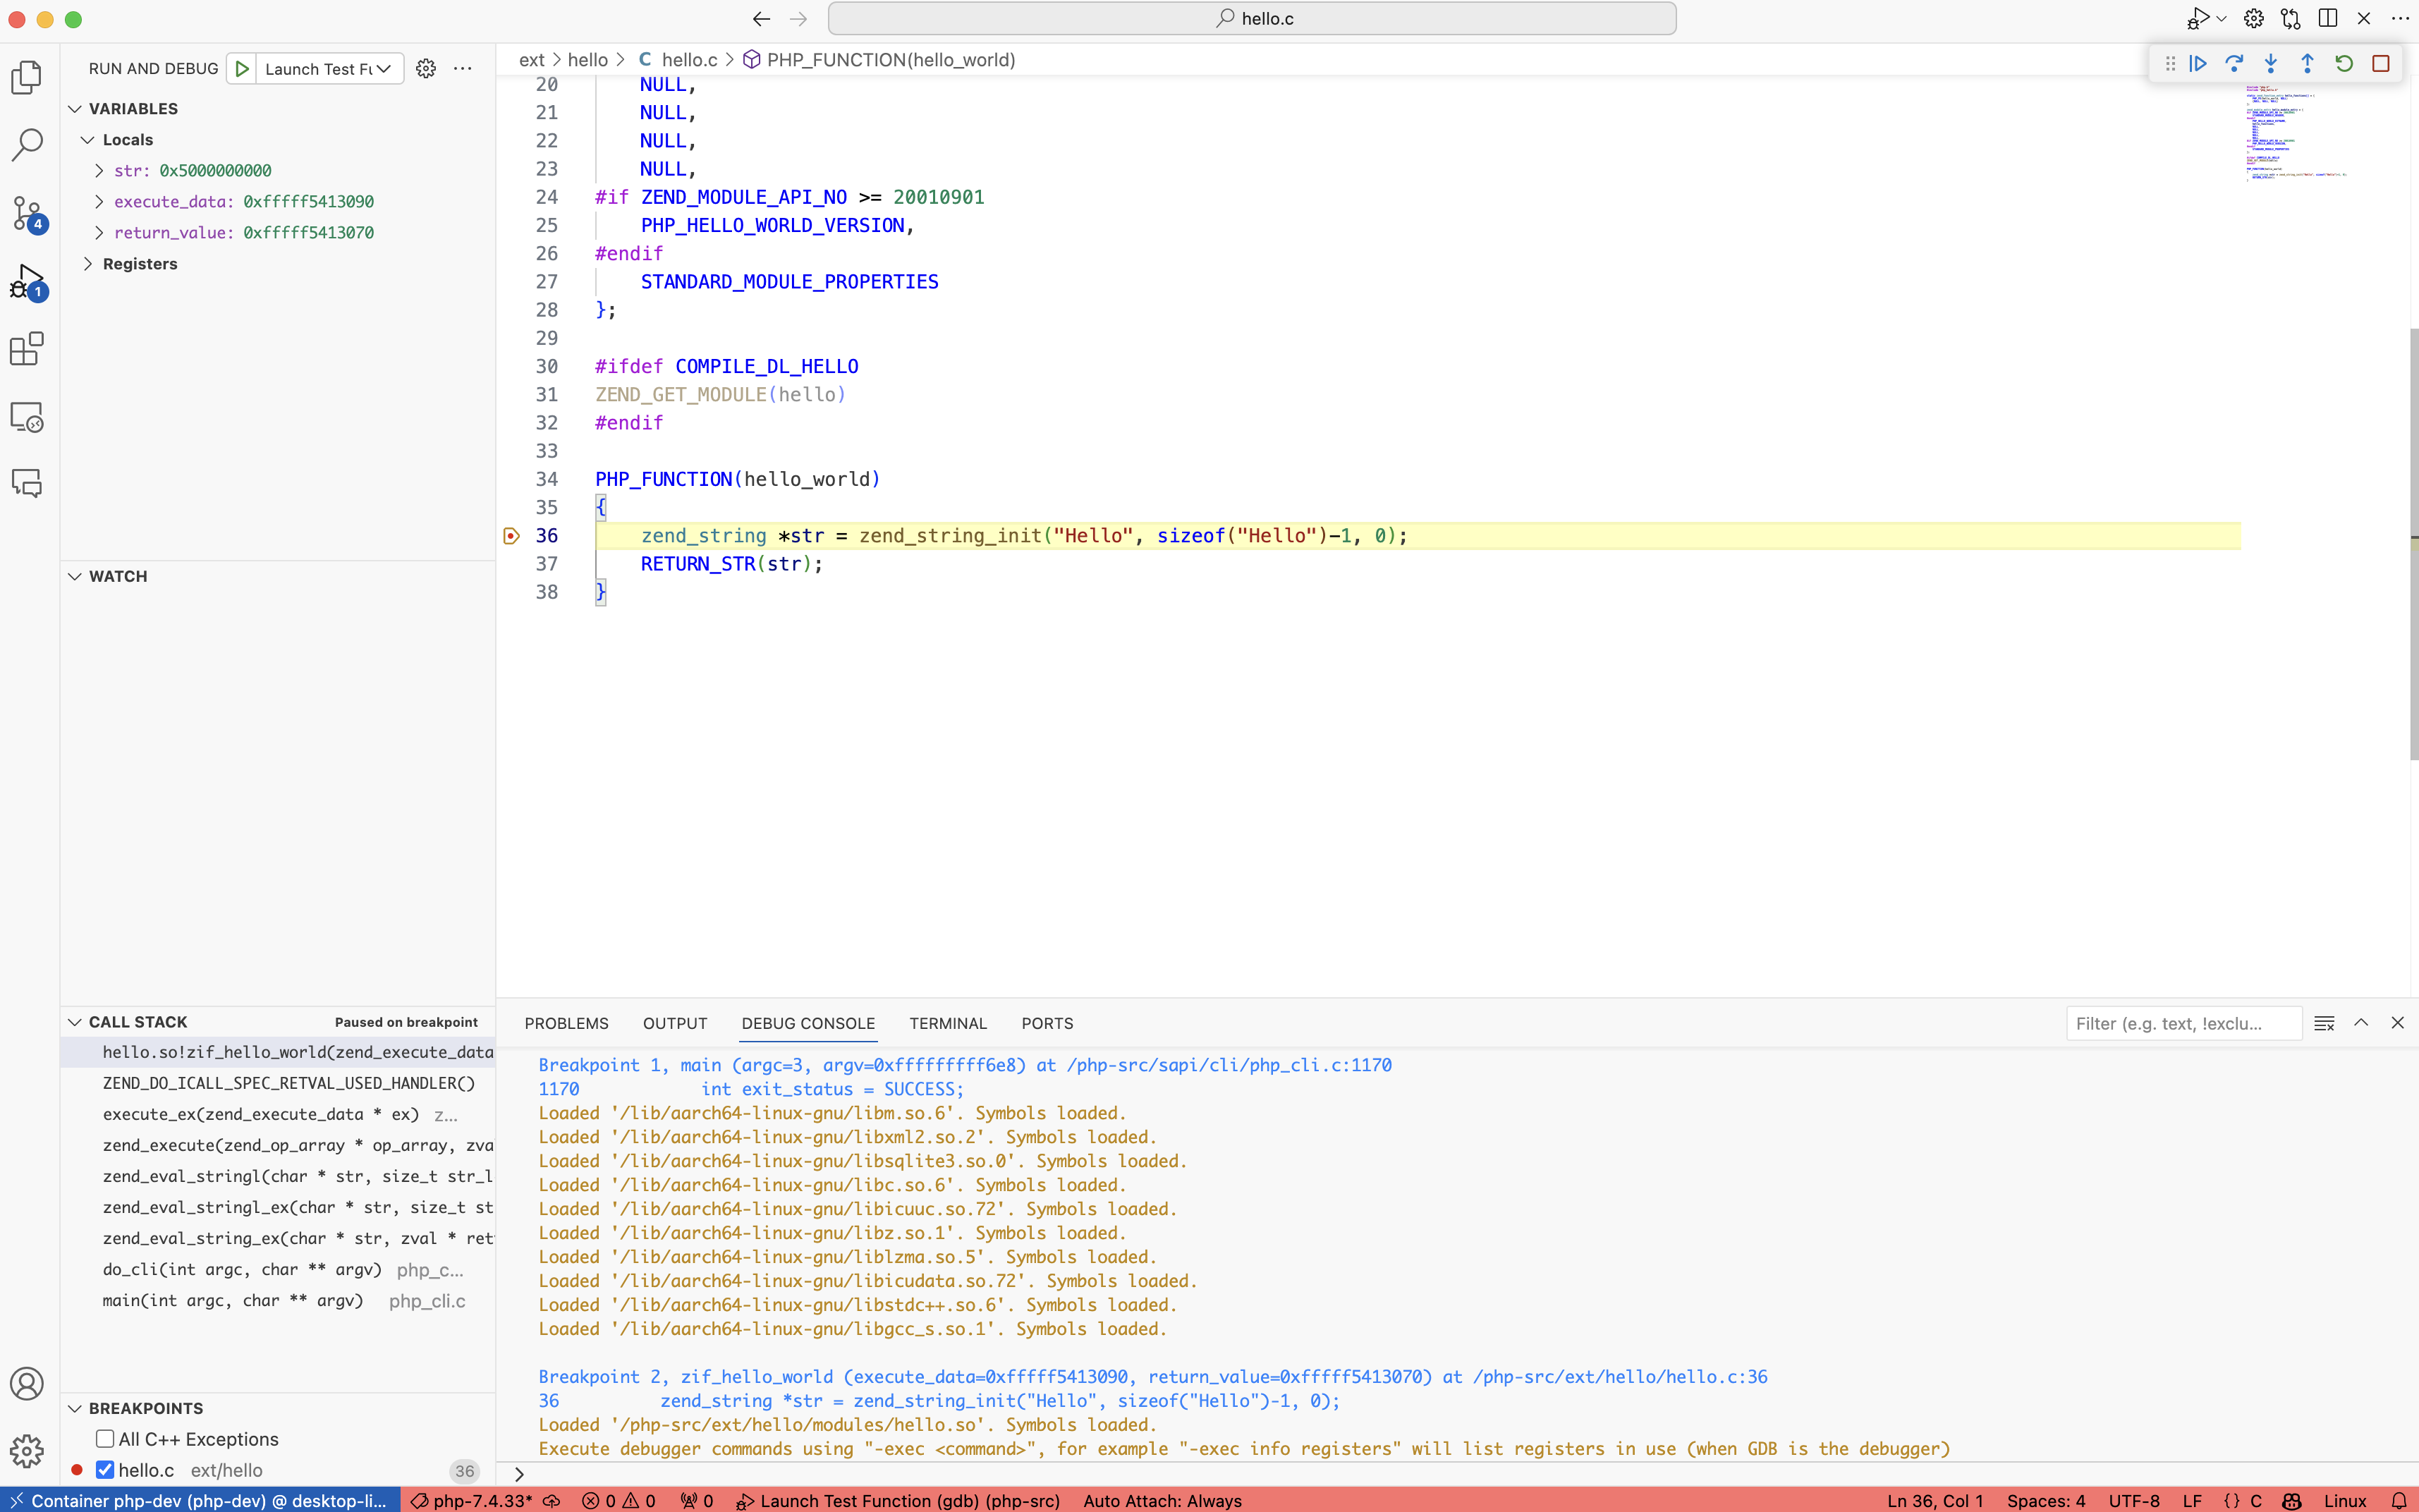Click Launch Test Function (gdb) status item
Image resolution: width=2419 pixels, height=1512 pixels.
(898, 1500)
